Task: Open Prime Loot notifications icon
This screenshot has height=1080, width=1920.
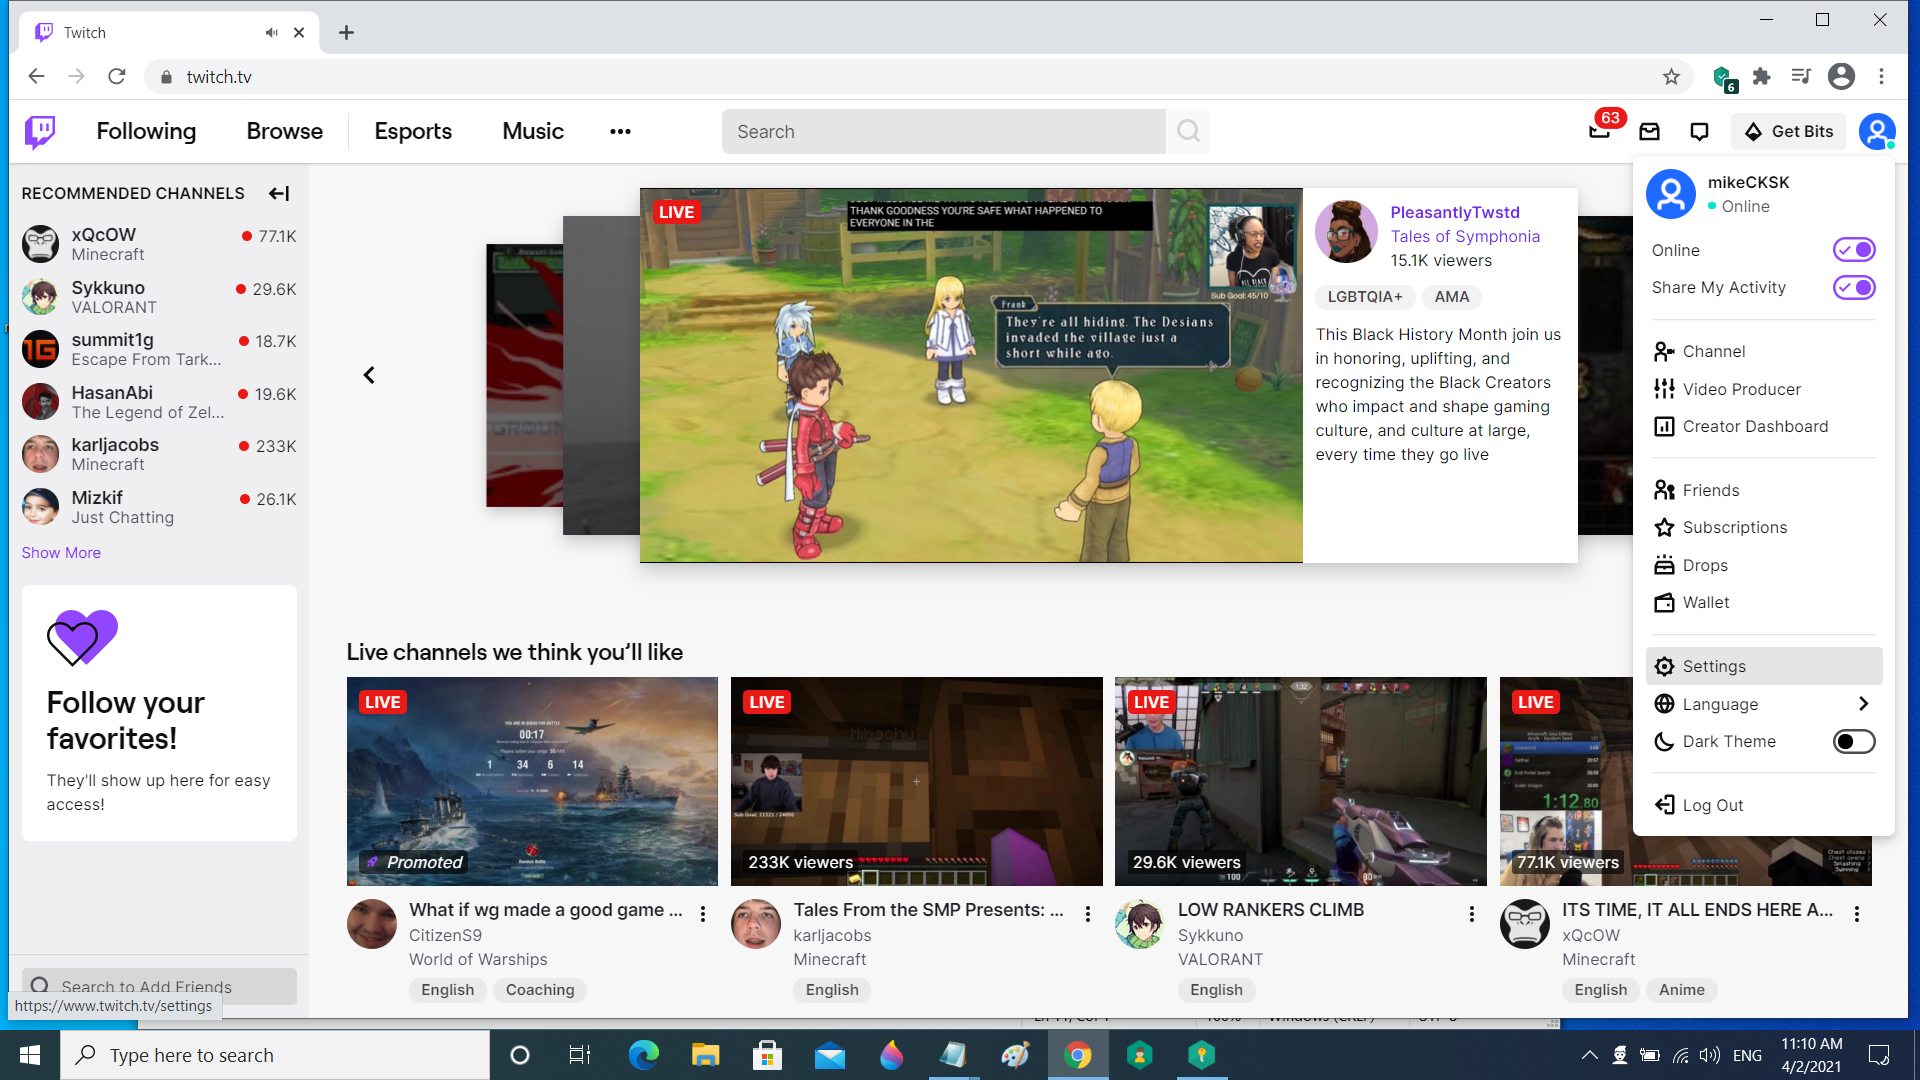Action: tap(1599, 131)
